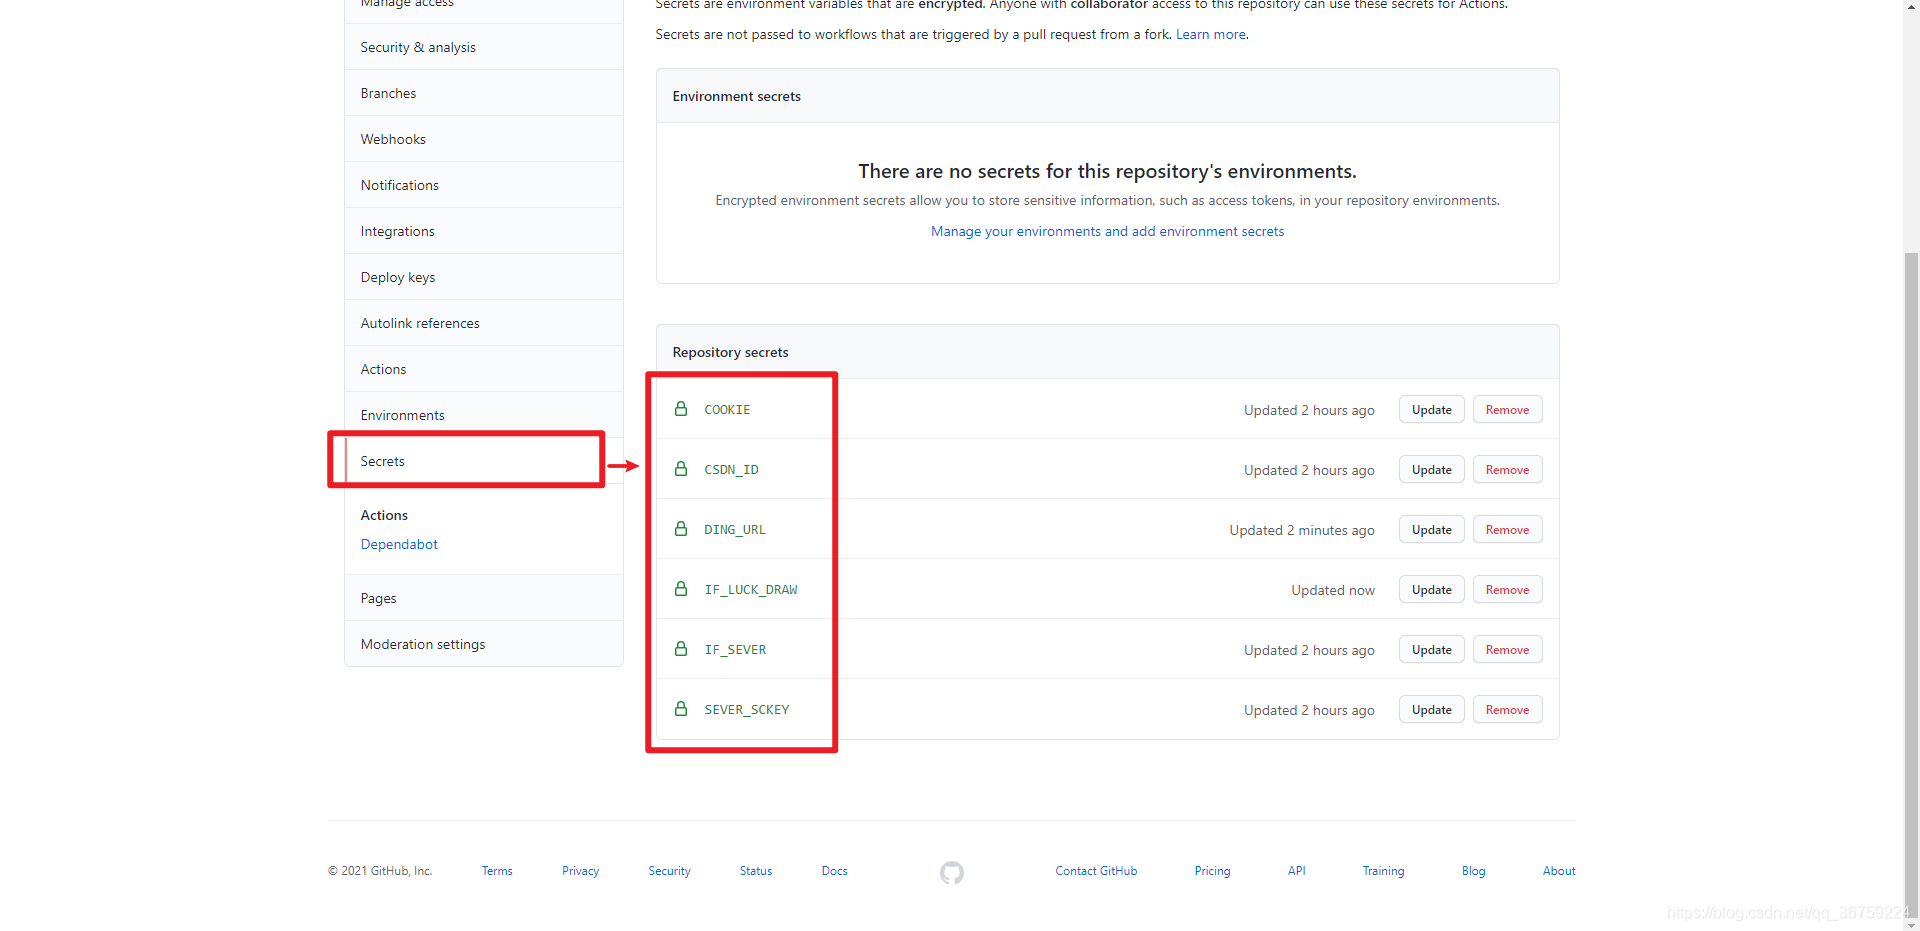Follow the Learn more link
The height and width of the screenshot is (931, 1920).
tap(1211, 34)
